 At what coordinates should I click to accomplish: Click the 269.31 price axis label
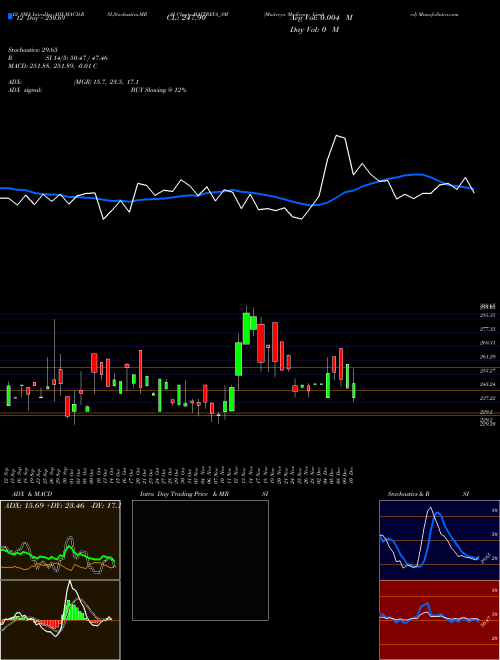click(487, 343)
